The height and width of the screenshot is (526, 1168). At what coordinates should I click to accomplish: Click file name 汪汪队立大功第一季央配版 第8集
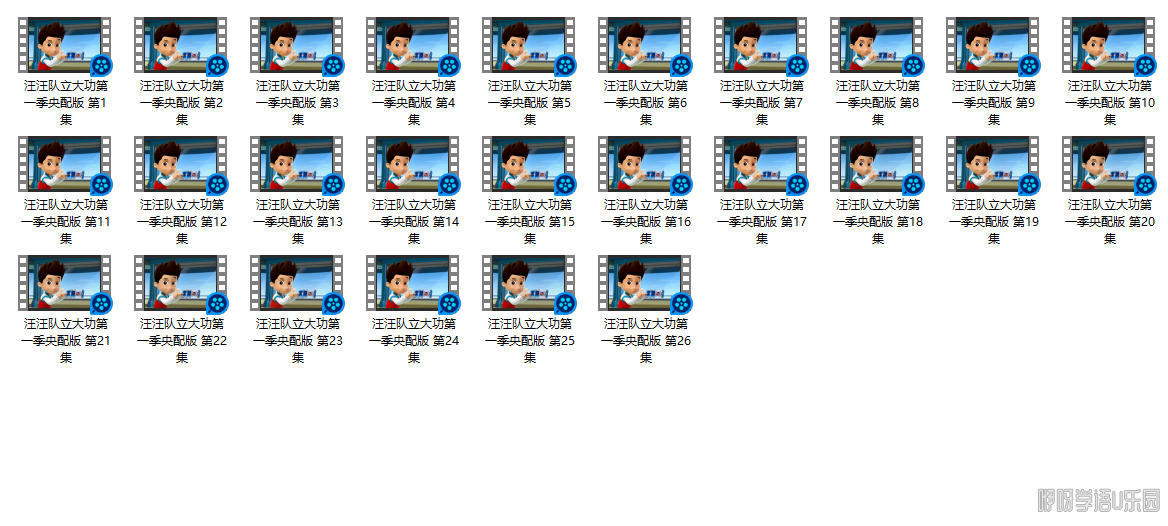(x=878, y=103)
